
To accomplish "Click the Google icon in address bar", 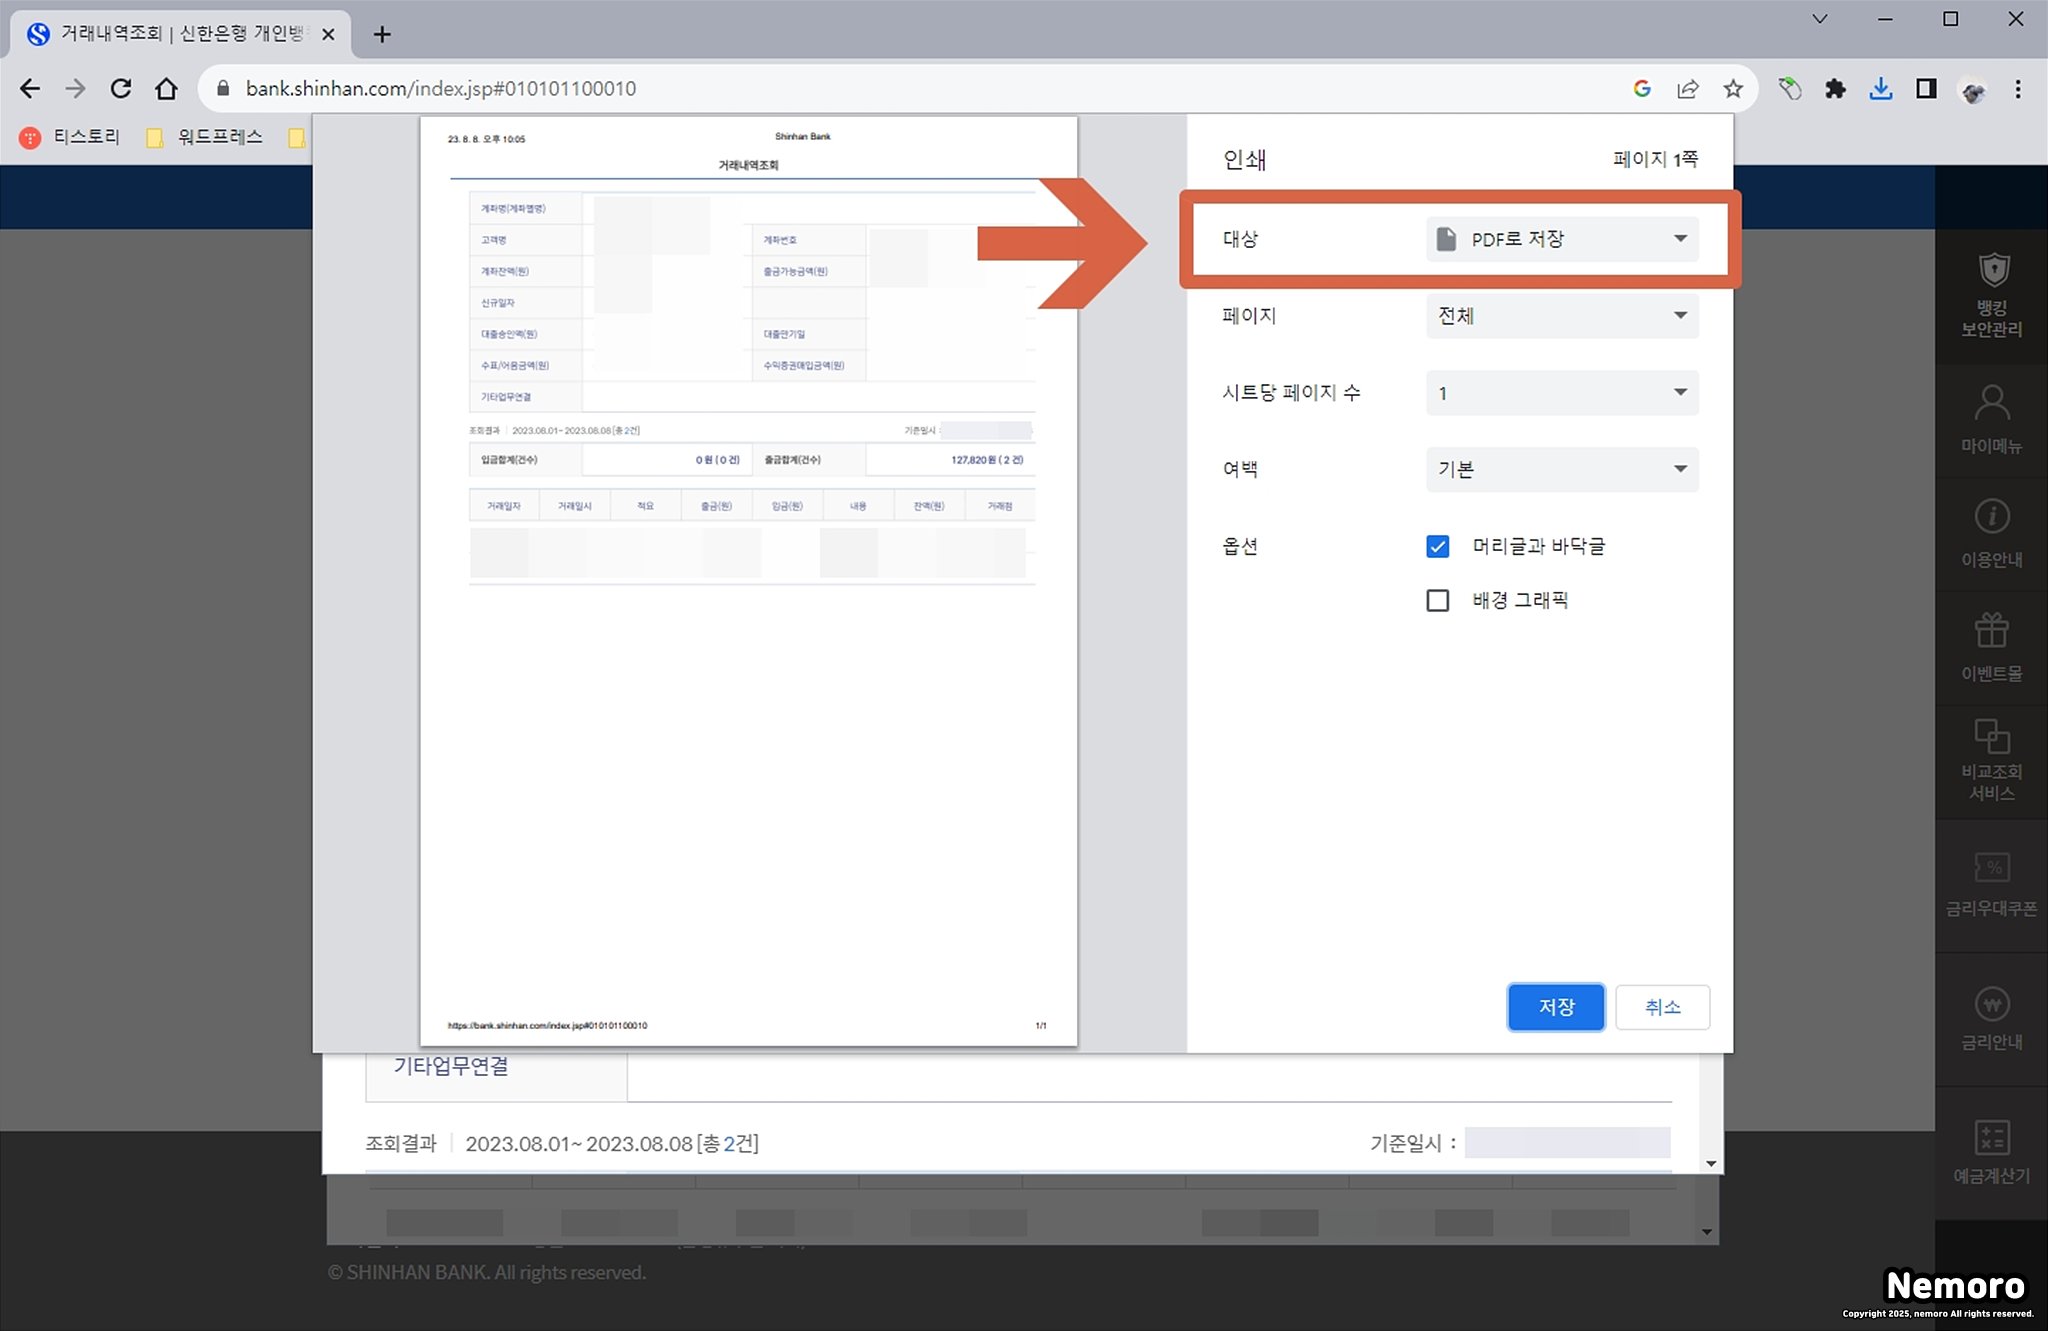I will tap(1642, 89).
